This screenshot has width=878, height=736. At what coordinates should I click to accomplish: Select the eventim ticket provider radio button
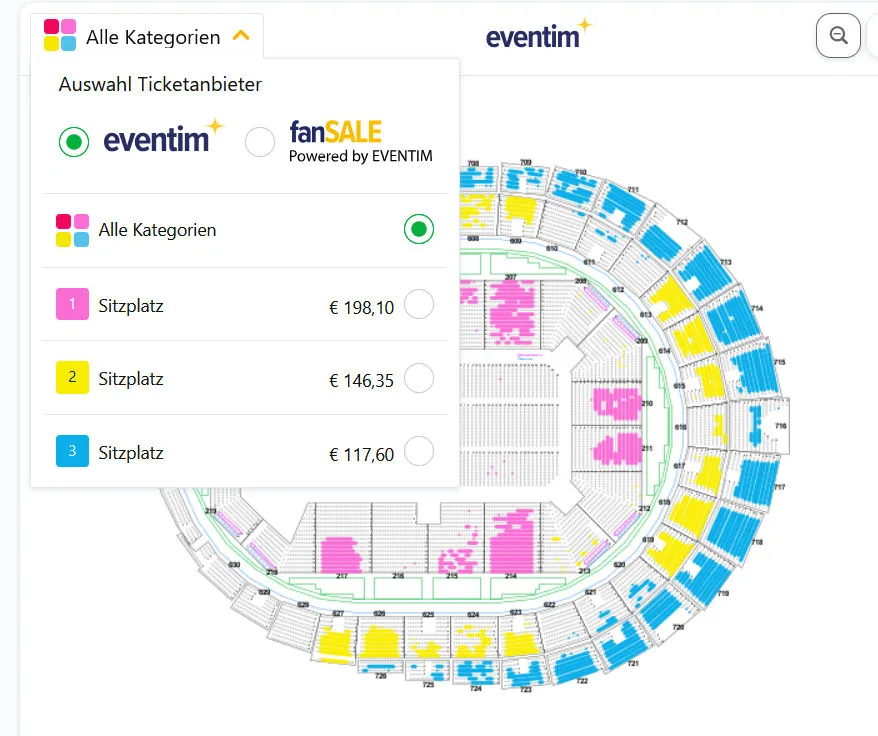pos(74,142)
